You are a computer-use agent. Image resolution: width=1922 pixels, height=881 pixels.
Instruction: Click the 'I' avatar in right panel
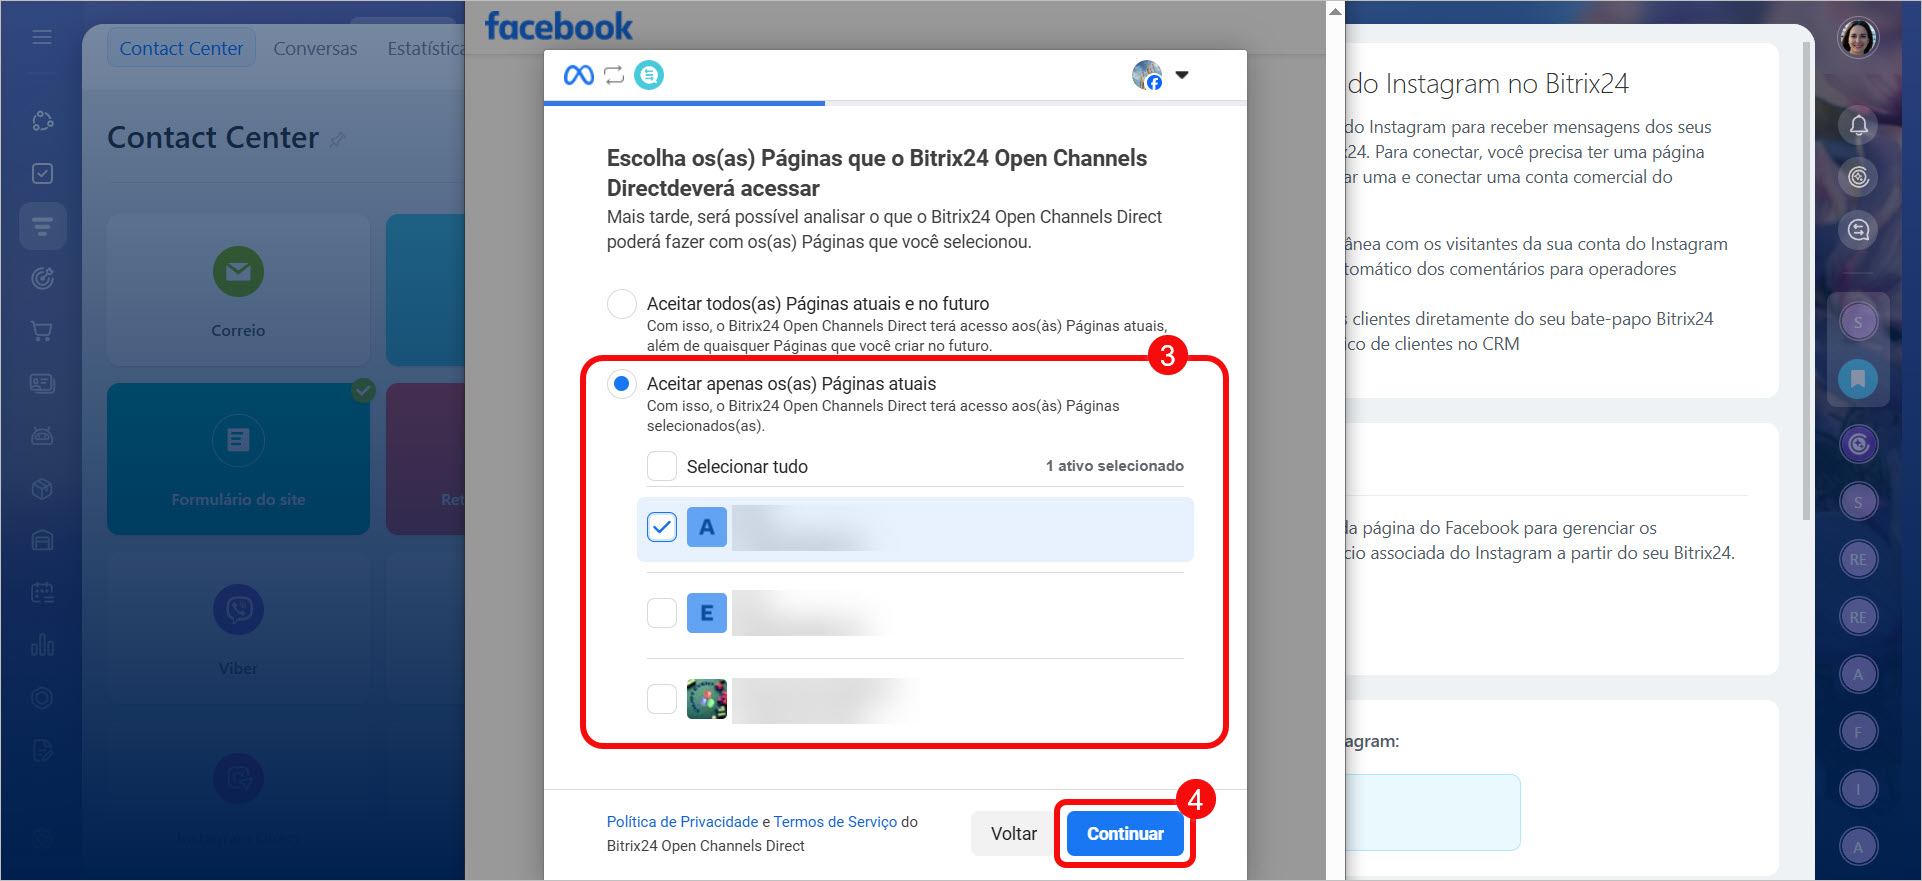click(x=1858, y=789)
